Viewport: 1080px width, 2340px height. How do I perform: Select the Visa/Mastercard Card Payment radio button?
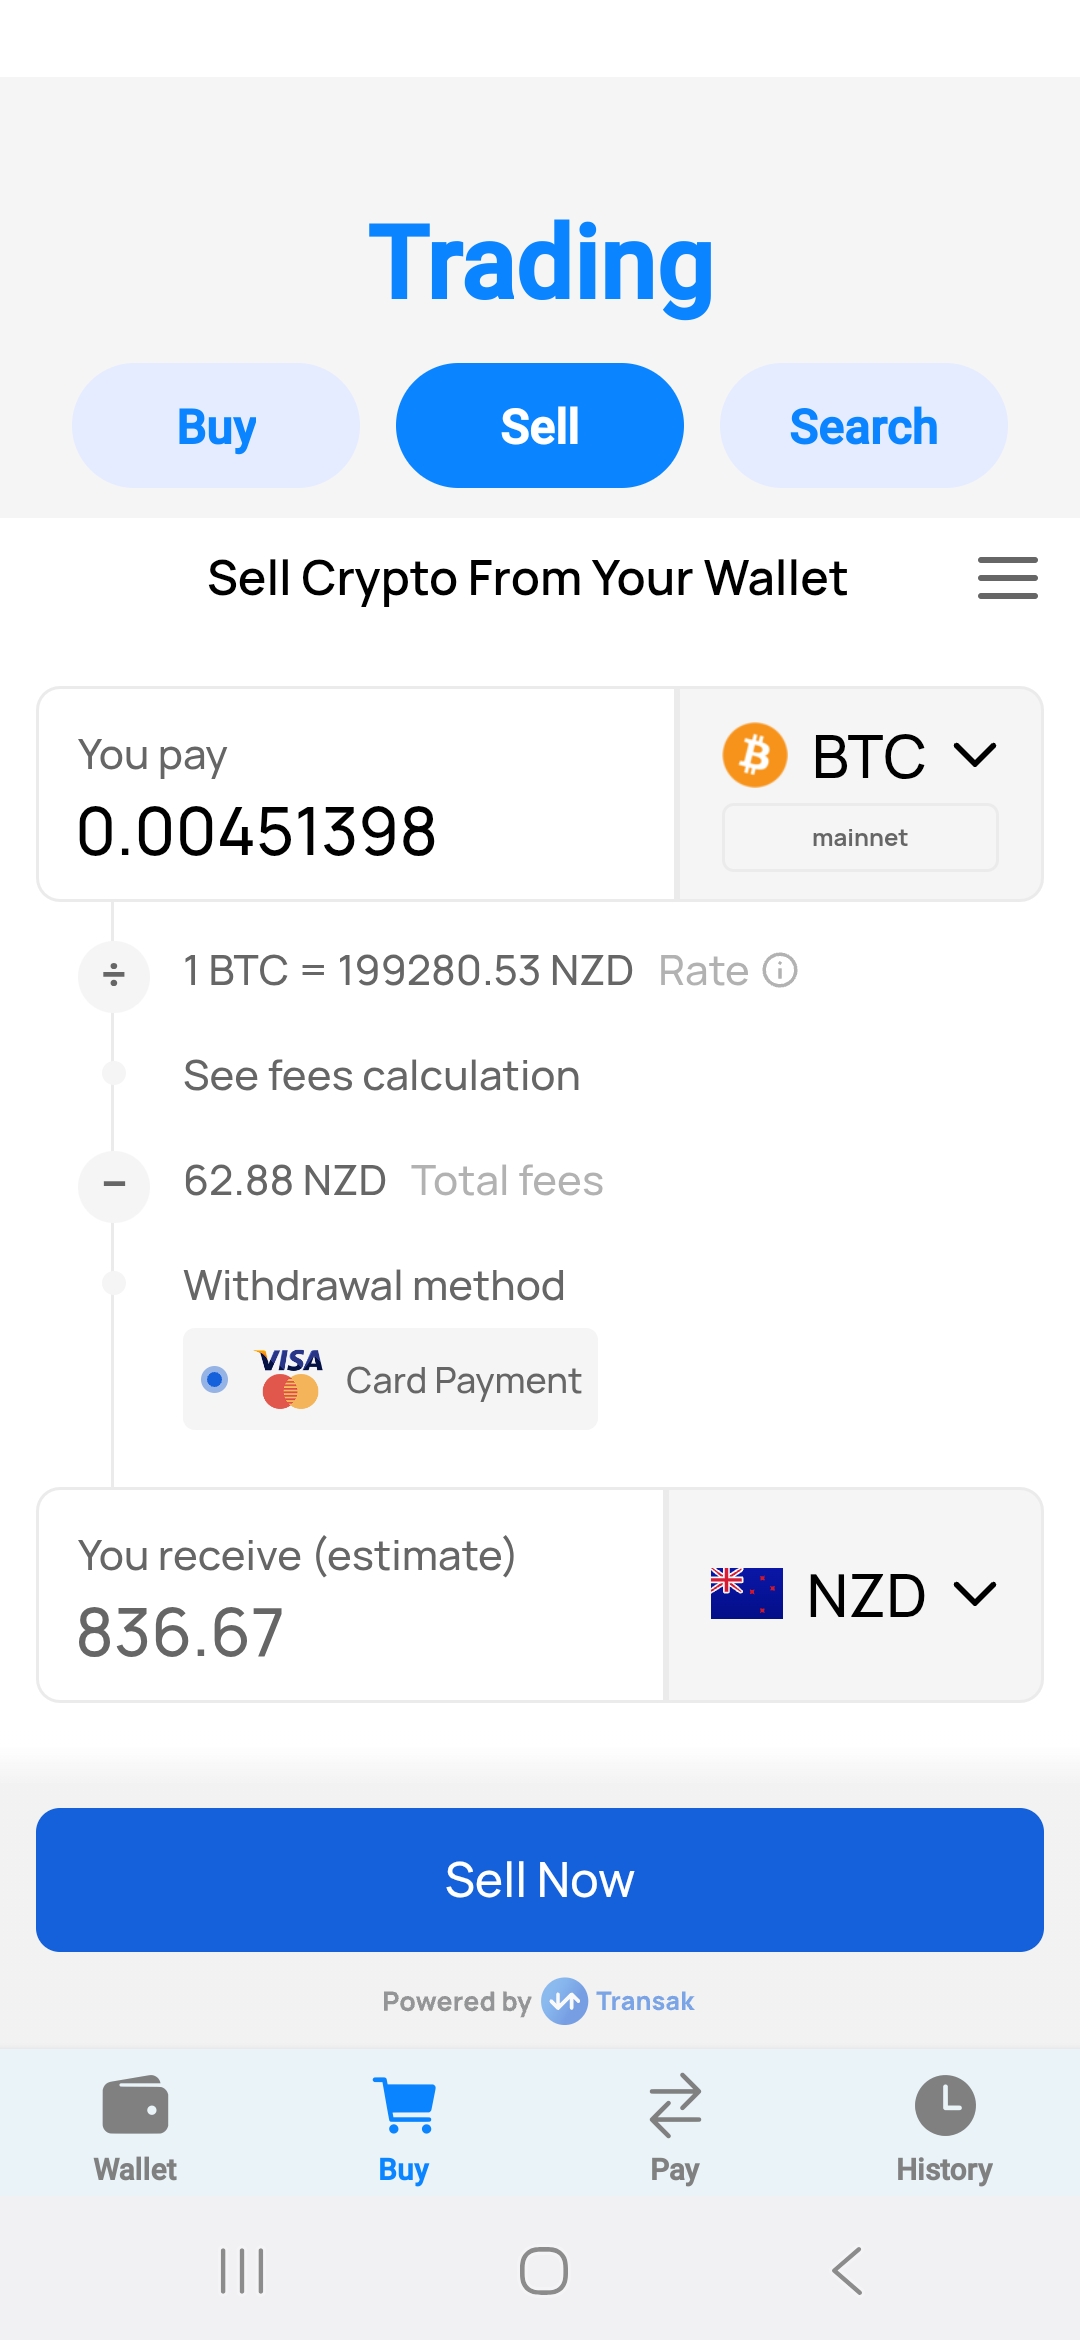tap(214, 1380)
